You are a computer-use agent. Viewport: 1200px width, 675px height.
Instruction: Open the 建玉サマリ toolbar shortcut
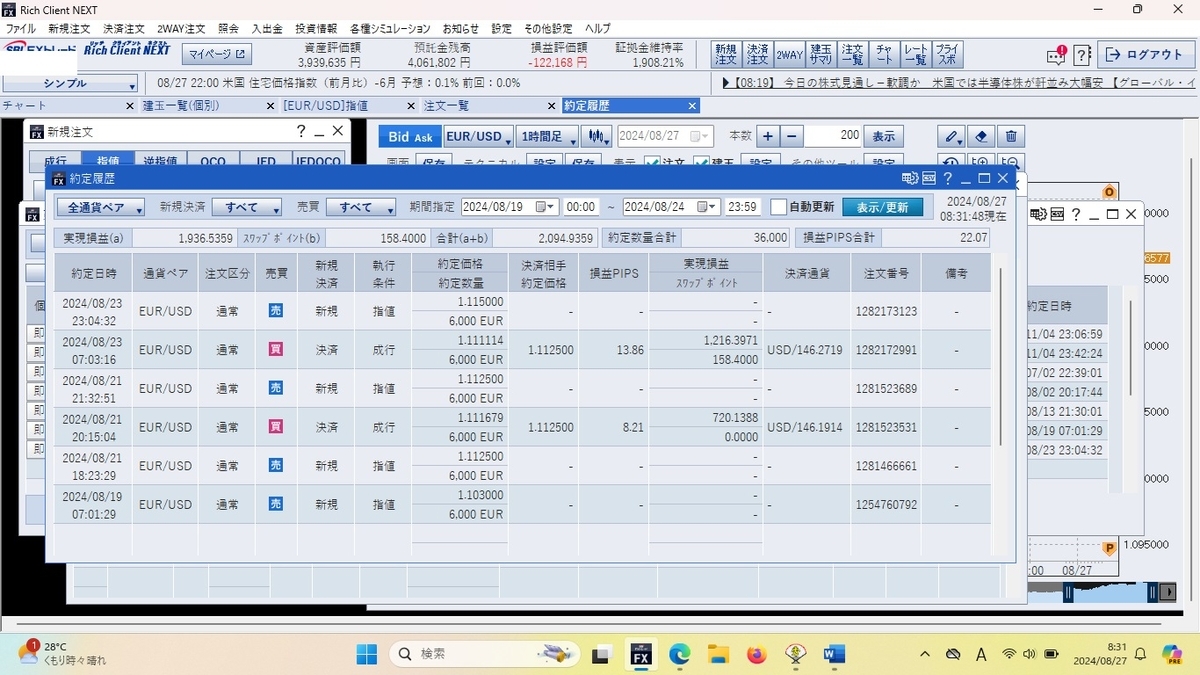tap(821, 54)
